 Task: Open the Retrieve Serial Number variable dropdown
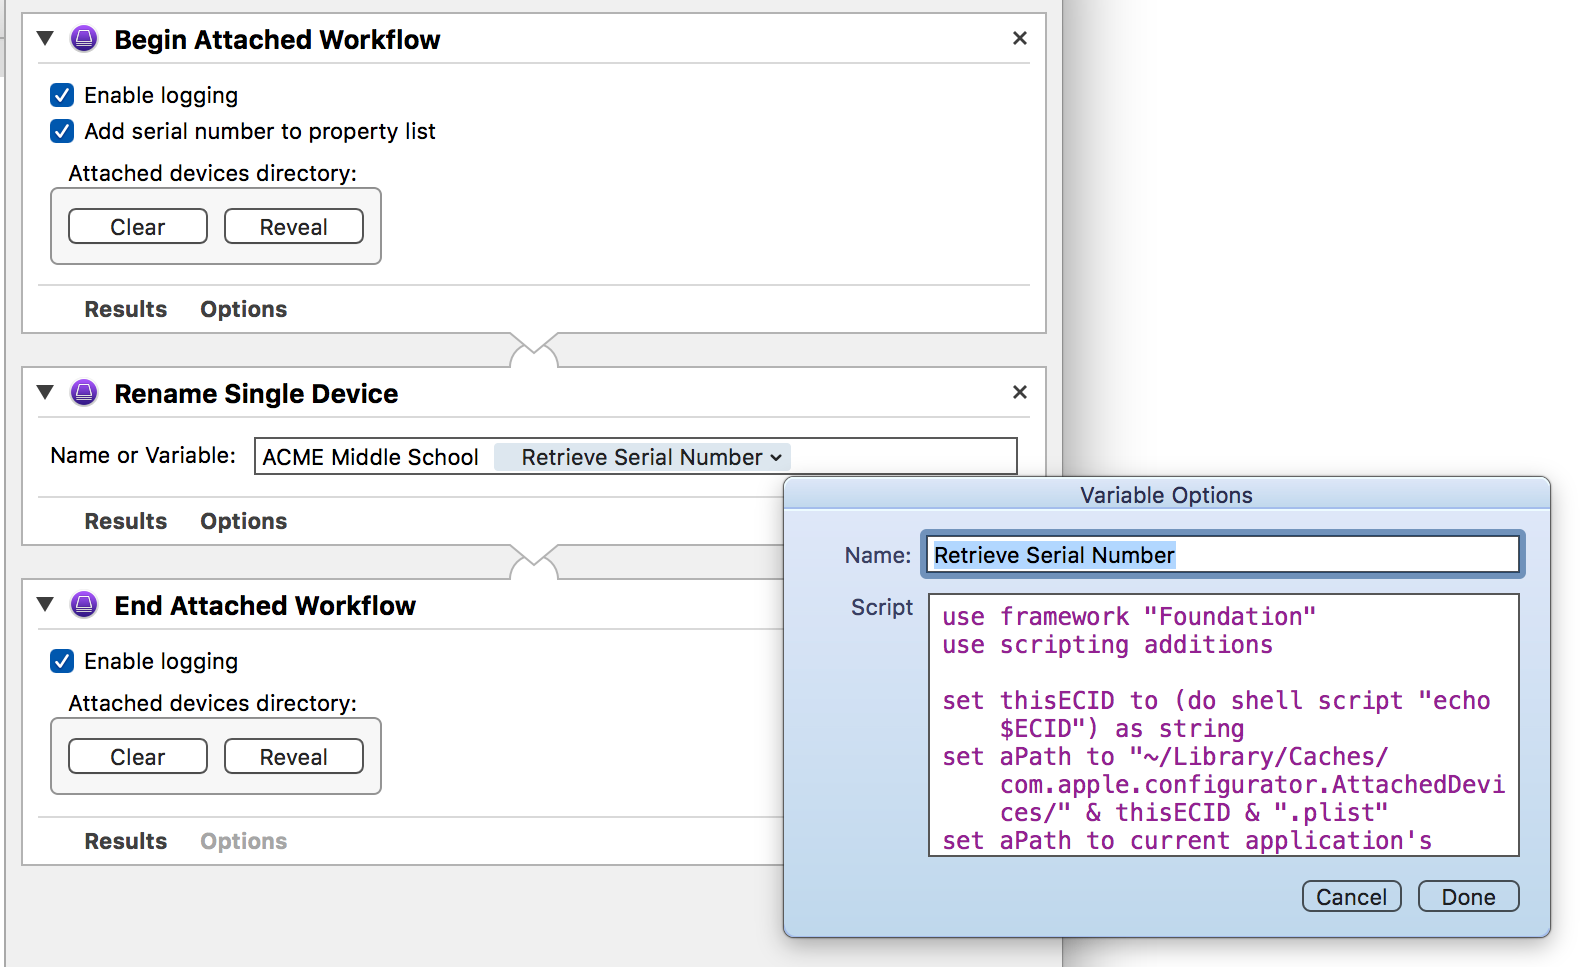(x=775, y=458)
